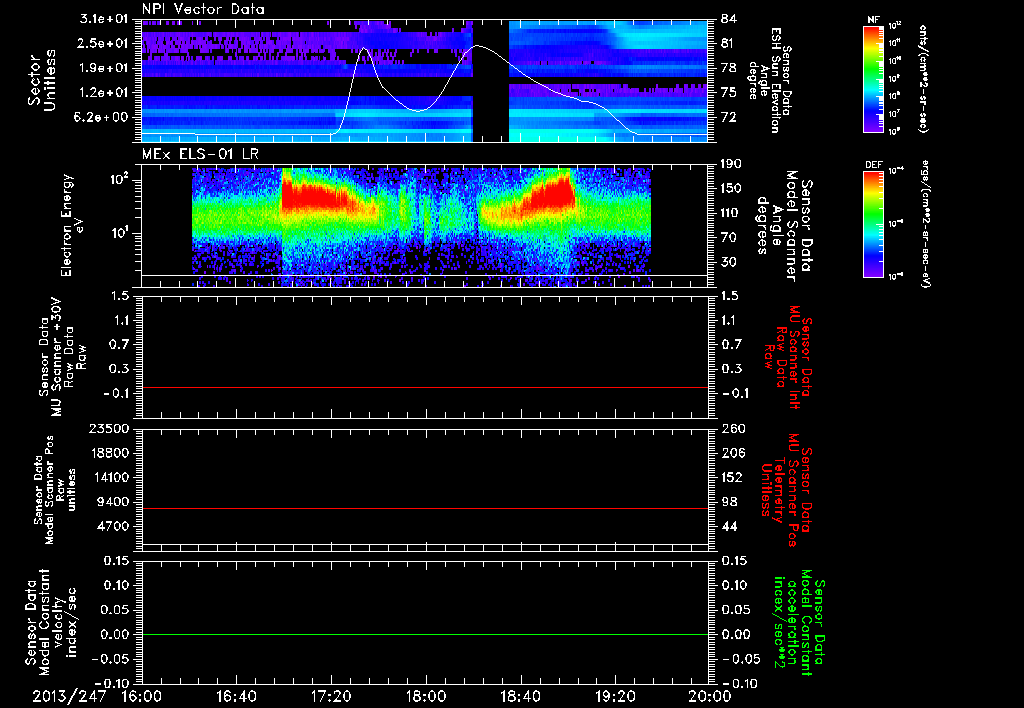Image resolution: width=1024 pixels, height=708 pixels.
Task: Click the black data gap in NPI plot
Action: point(490,80)
